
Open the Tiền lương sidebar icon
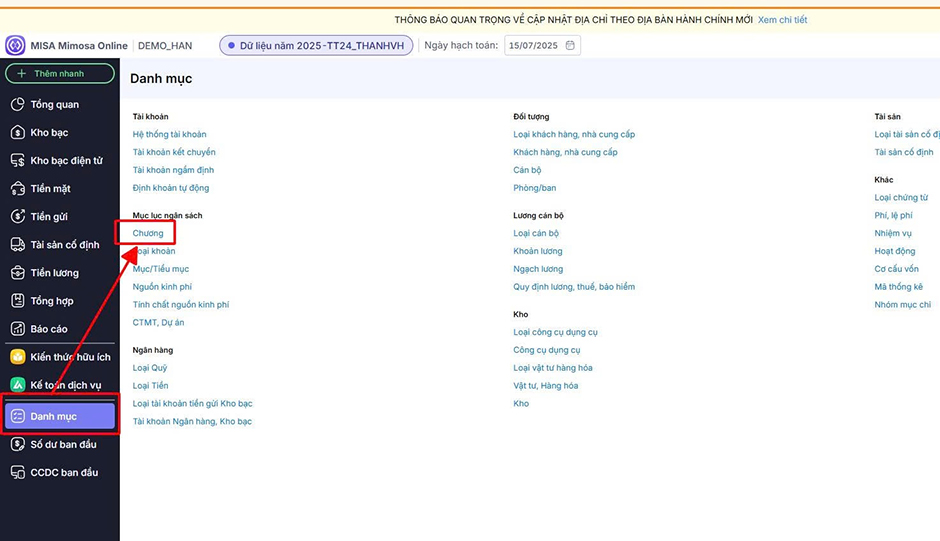pyautogui.click(x=17, y=272)
